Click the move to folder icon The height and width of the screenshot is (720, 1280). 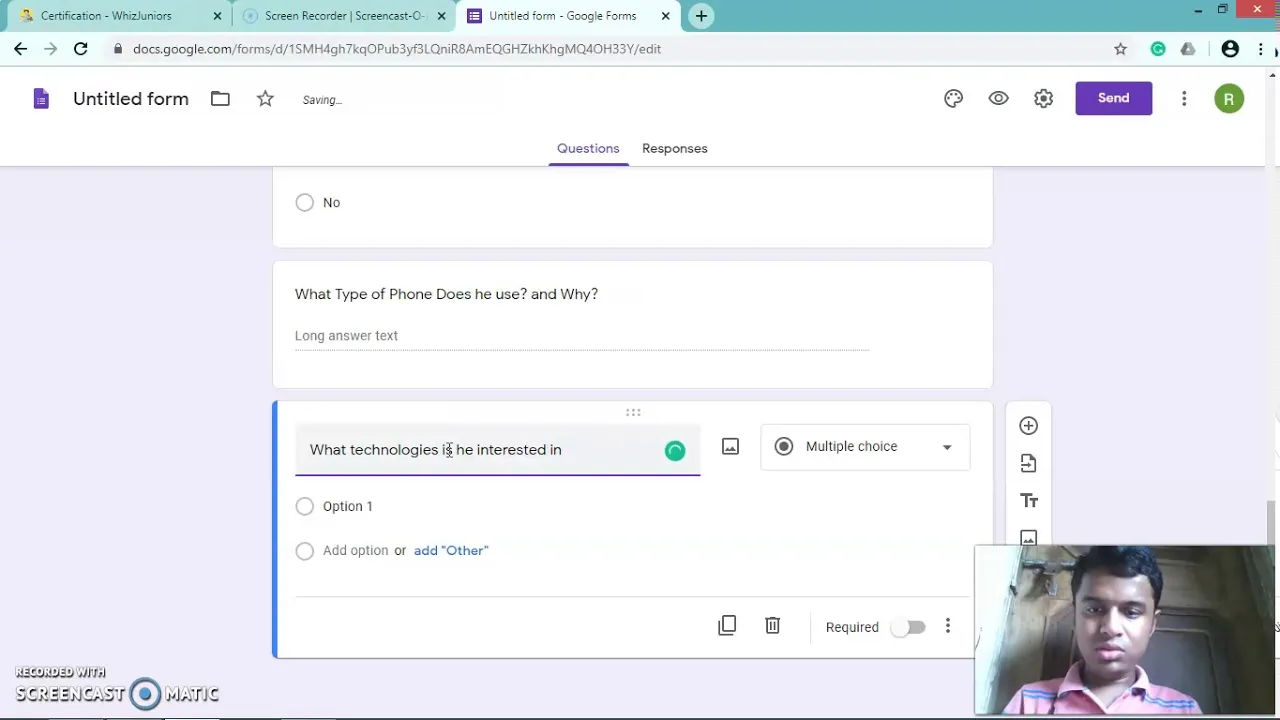tap(220, 98)
